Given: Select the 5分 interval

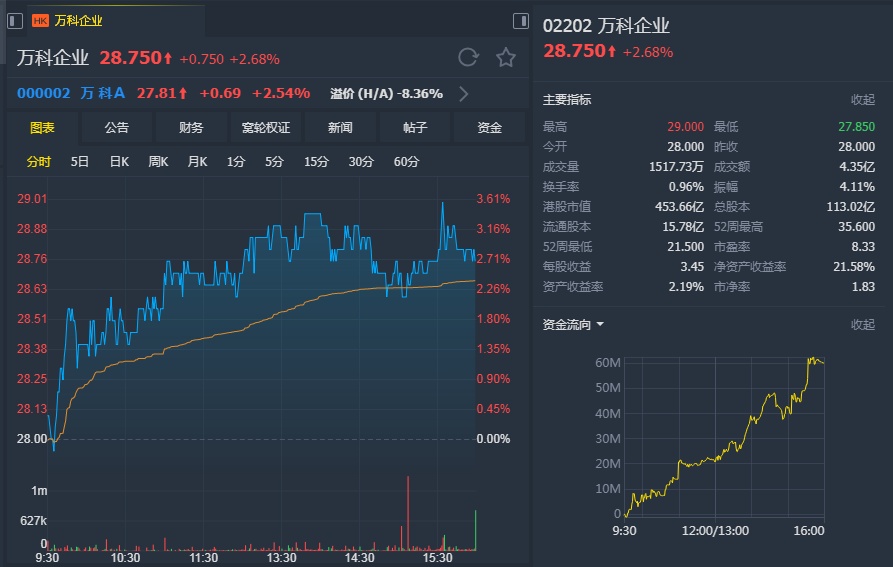Looking at the screenshot, I should tap(274, 162).
